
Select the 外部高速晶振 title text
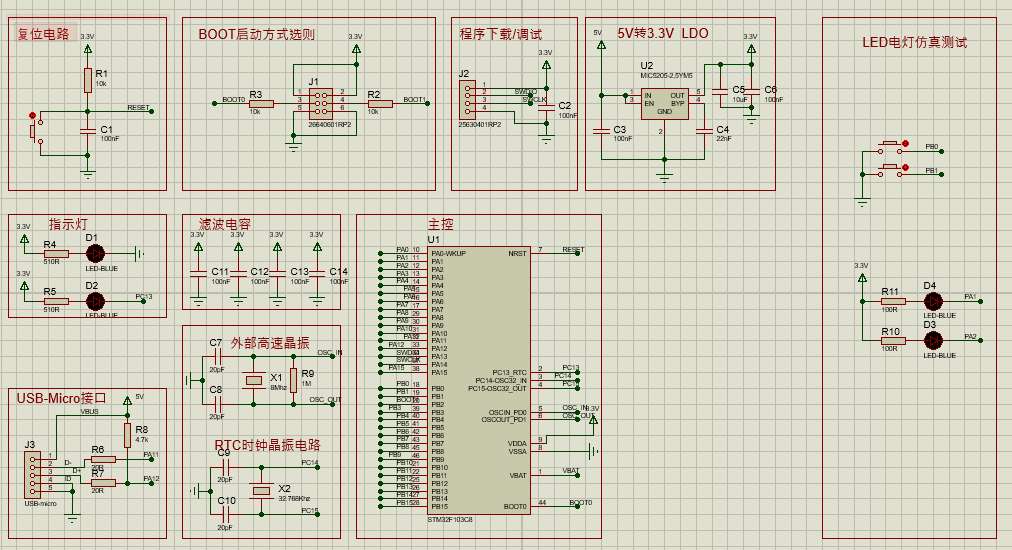(x=270, y=343)
